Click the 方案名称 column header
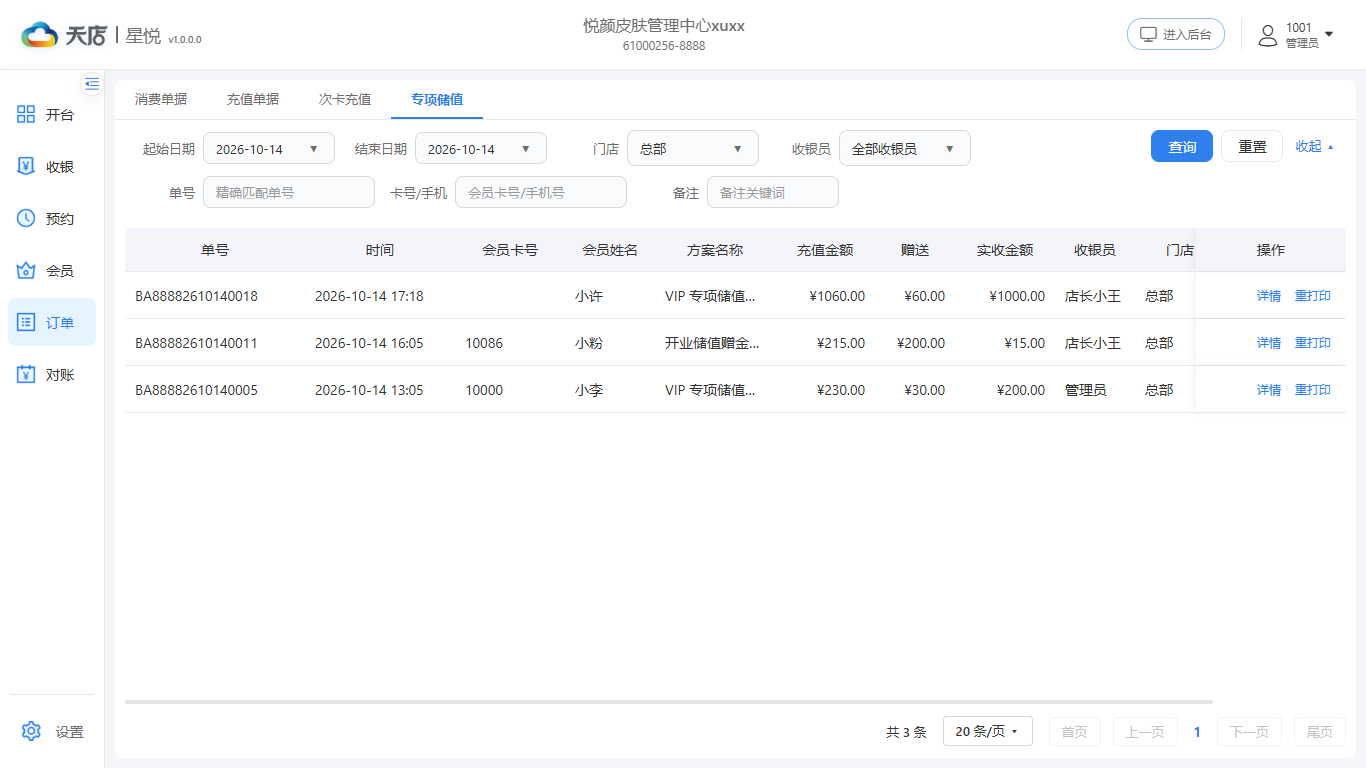This screenshot has width=1366, height=768. 715,250
